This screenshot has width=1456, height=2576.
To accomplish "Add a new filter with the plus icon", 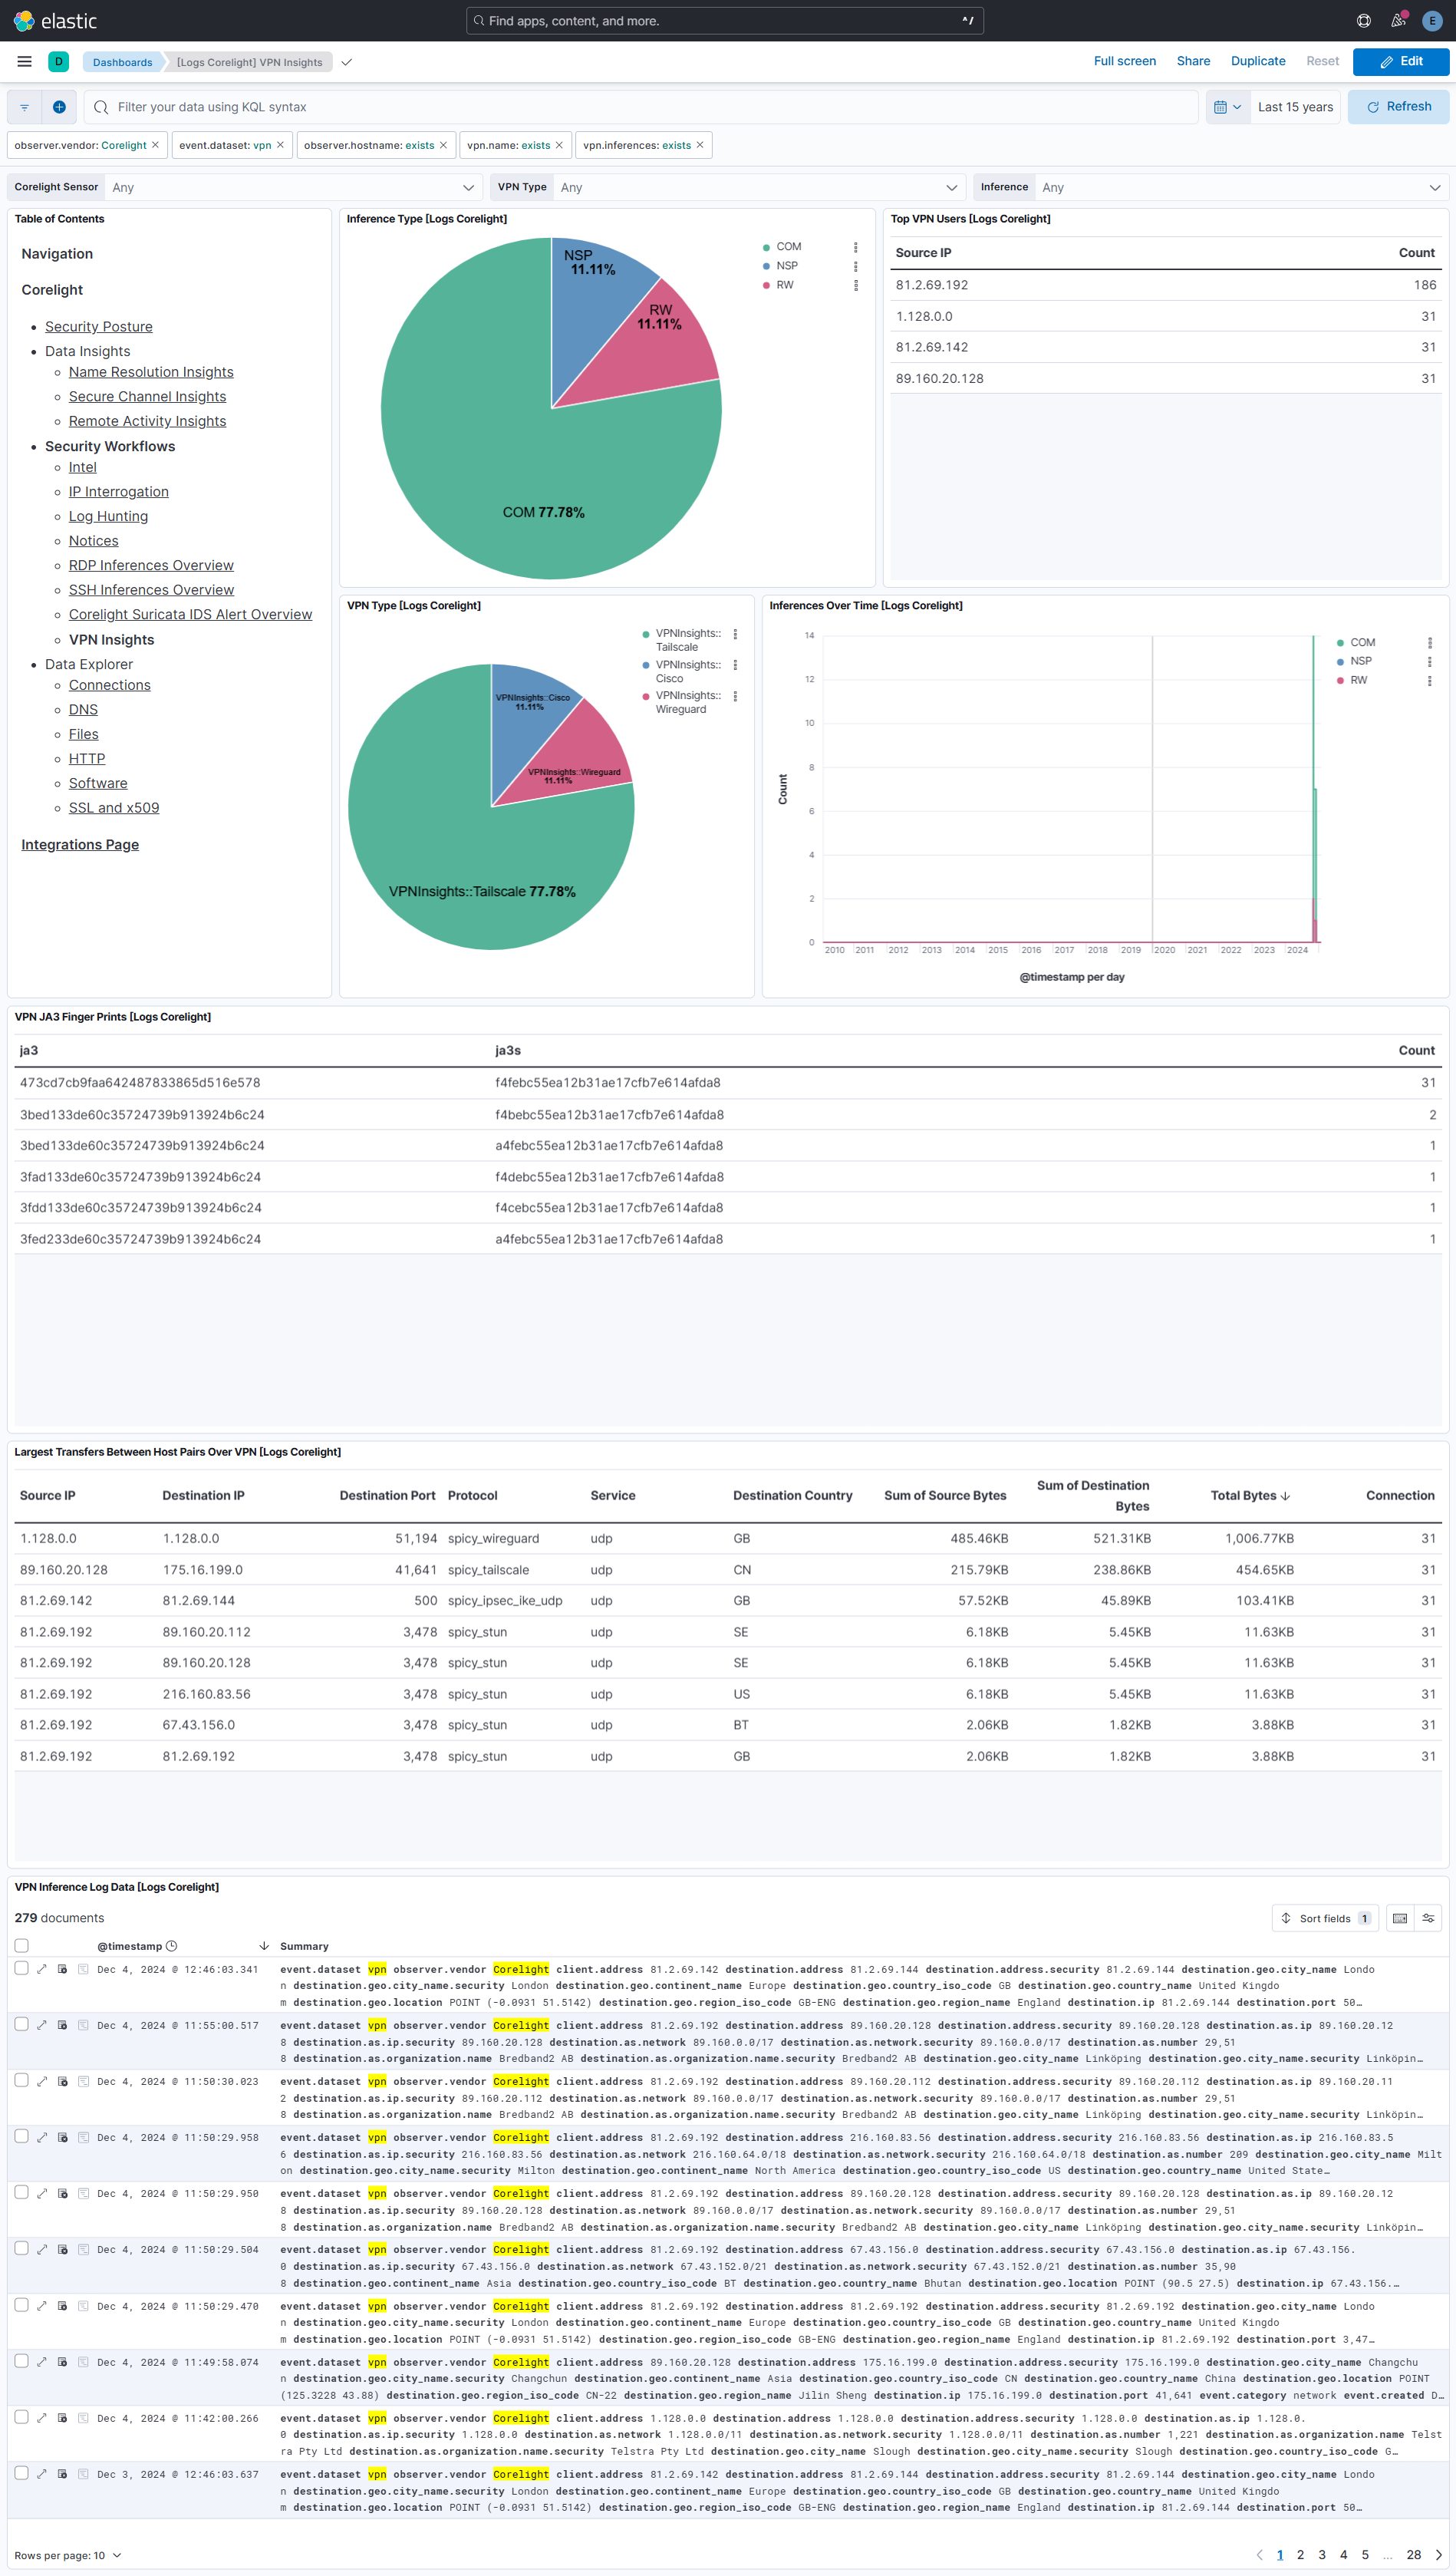I will [59, 106].
